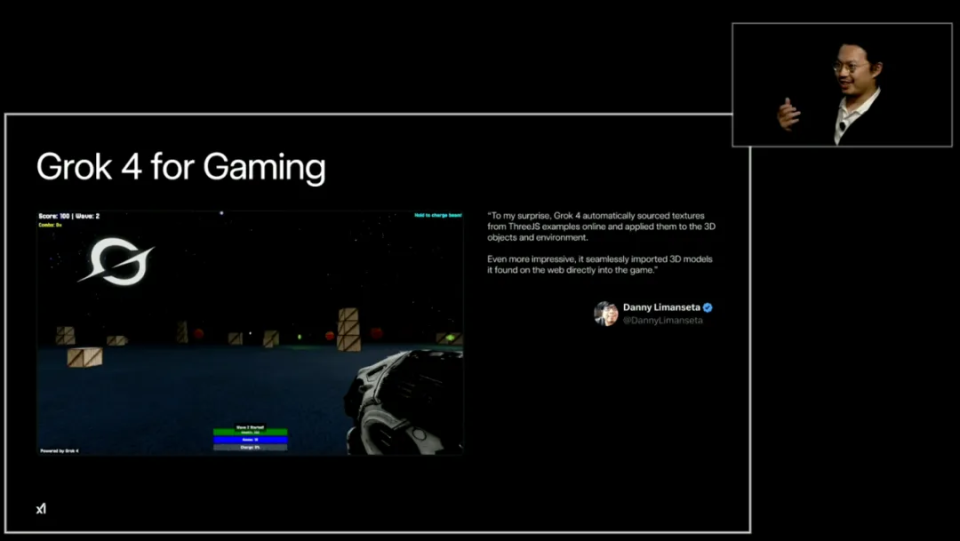
Task: Click the Danny Limanseta name link
Action: coord(661,307)
